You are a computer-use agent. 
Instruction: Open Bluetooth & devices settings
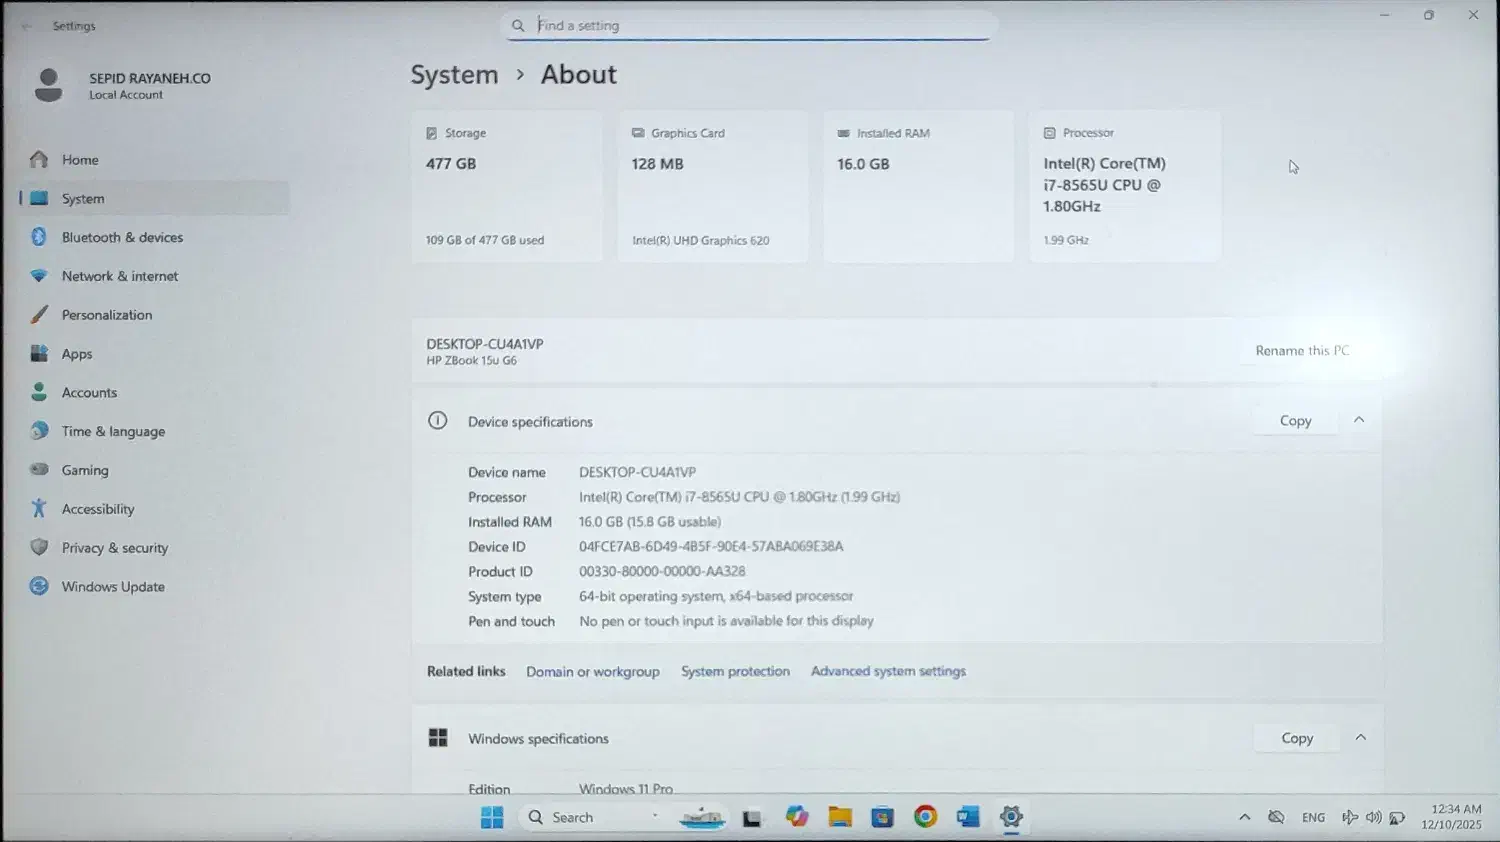click(x=122, y=237)
